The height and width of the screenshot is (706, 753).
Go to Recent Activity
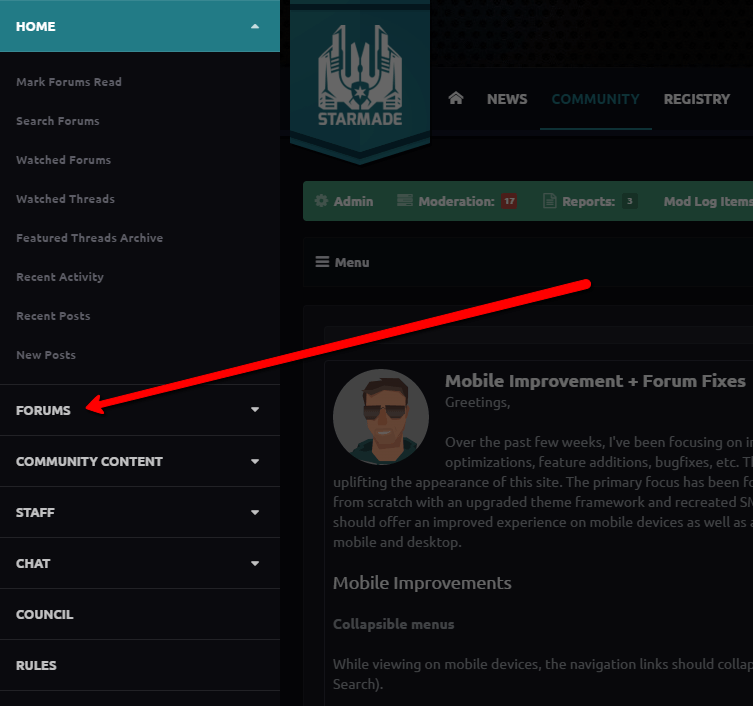tap(60, 277)
